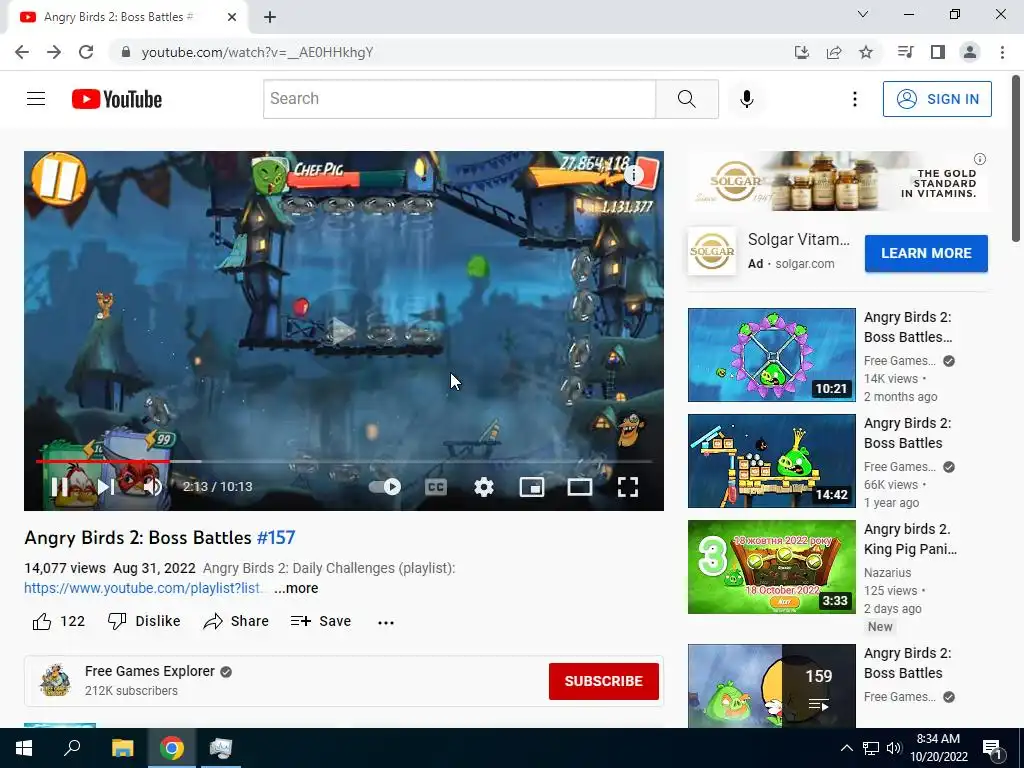Show the video info card
The height and width of the screenshot is (768, 1024).
(633, 174)
